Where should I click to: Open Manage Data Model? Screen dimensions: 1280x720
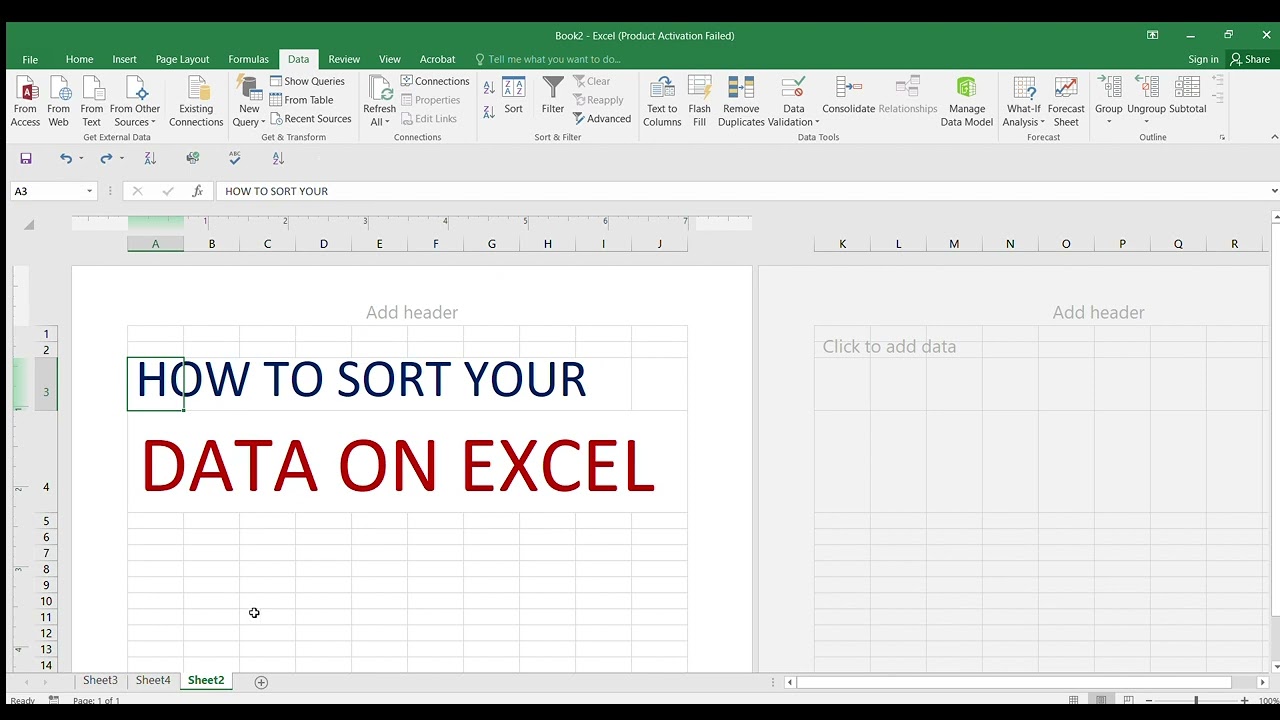point(967,101)
